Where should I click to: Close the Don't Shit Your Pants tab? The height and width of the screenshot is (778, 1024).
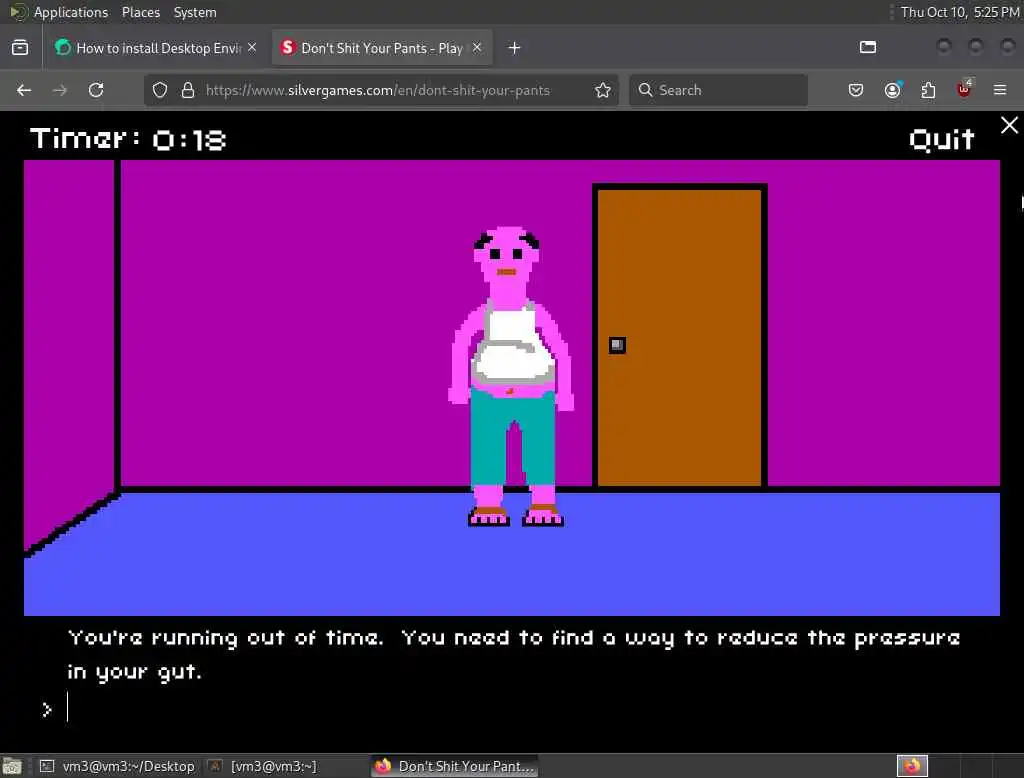477,47
